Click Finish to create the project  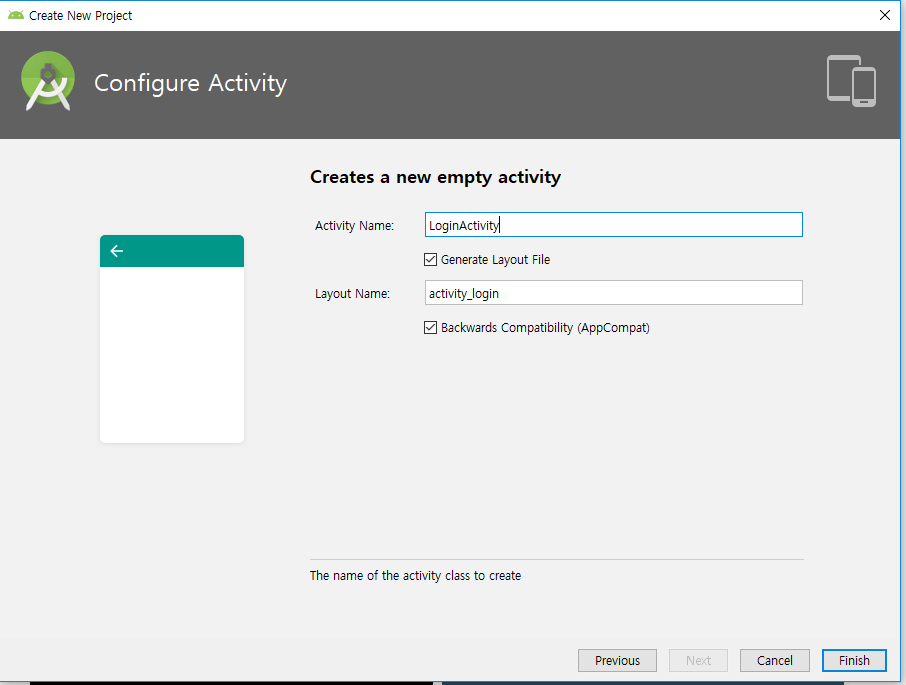pos(854,660)
